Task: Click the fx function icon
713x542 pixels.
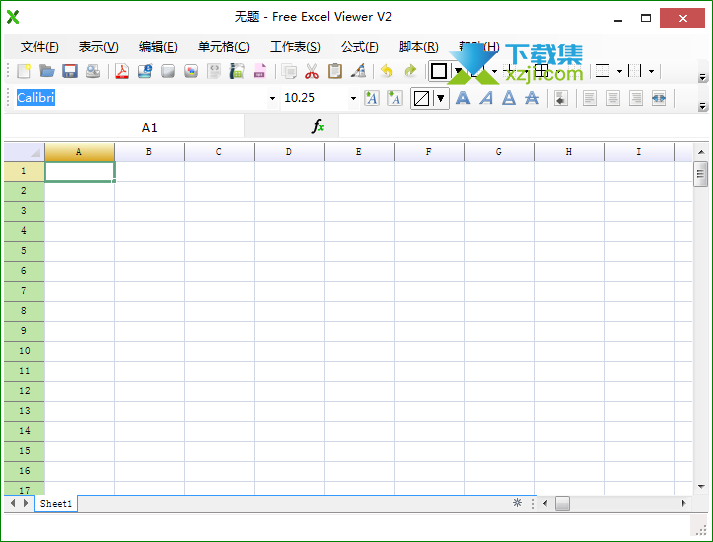Action: click(x=318, y=126)
